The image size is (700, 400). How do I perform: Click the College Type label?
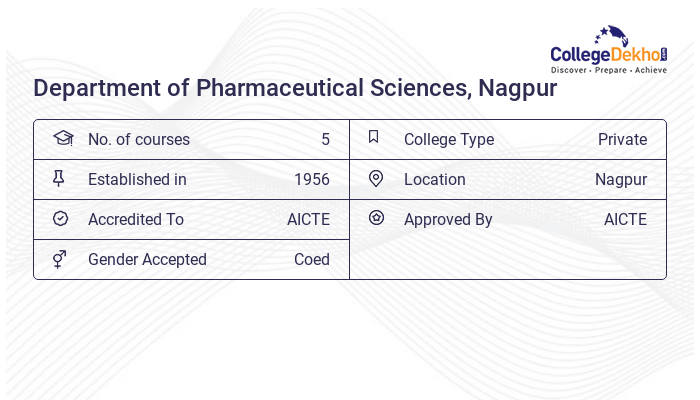(449, 139)
